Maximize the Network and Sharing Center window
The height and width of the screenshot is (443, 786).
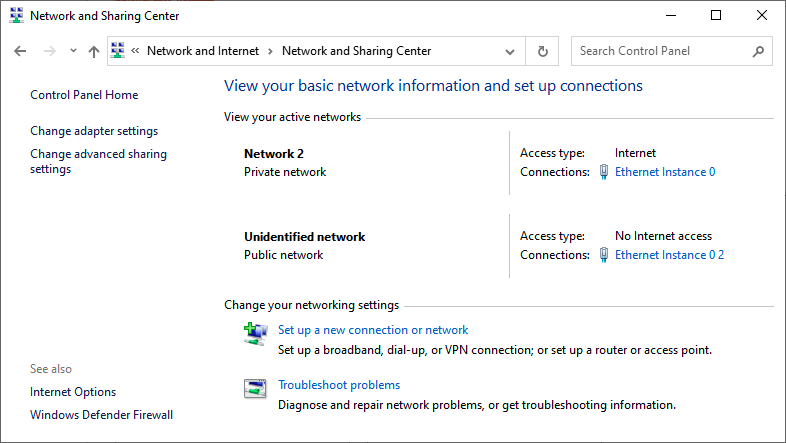click(x=716, y=16)
